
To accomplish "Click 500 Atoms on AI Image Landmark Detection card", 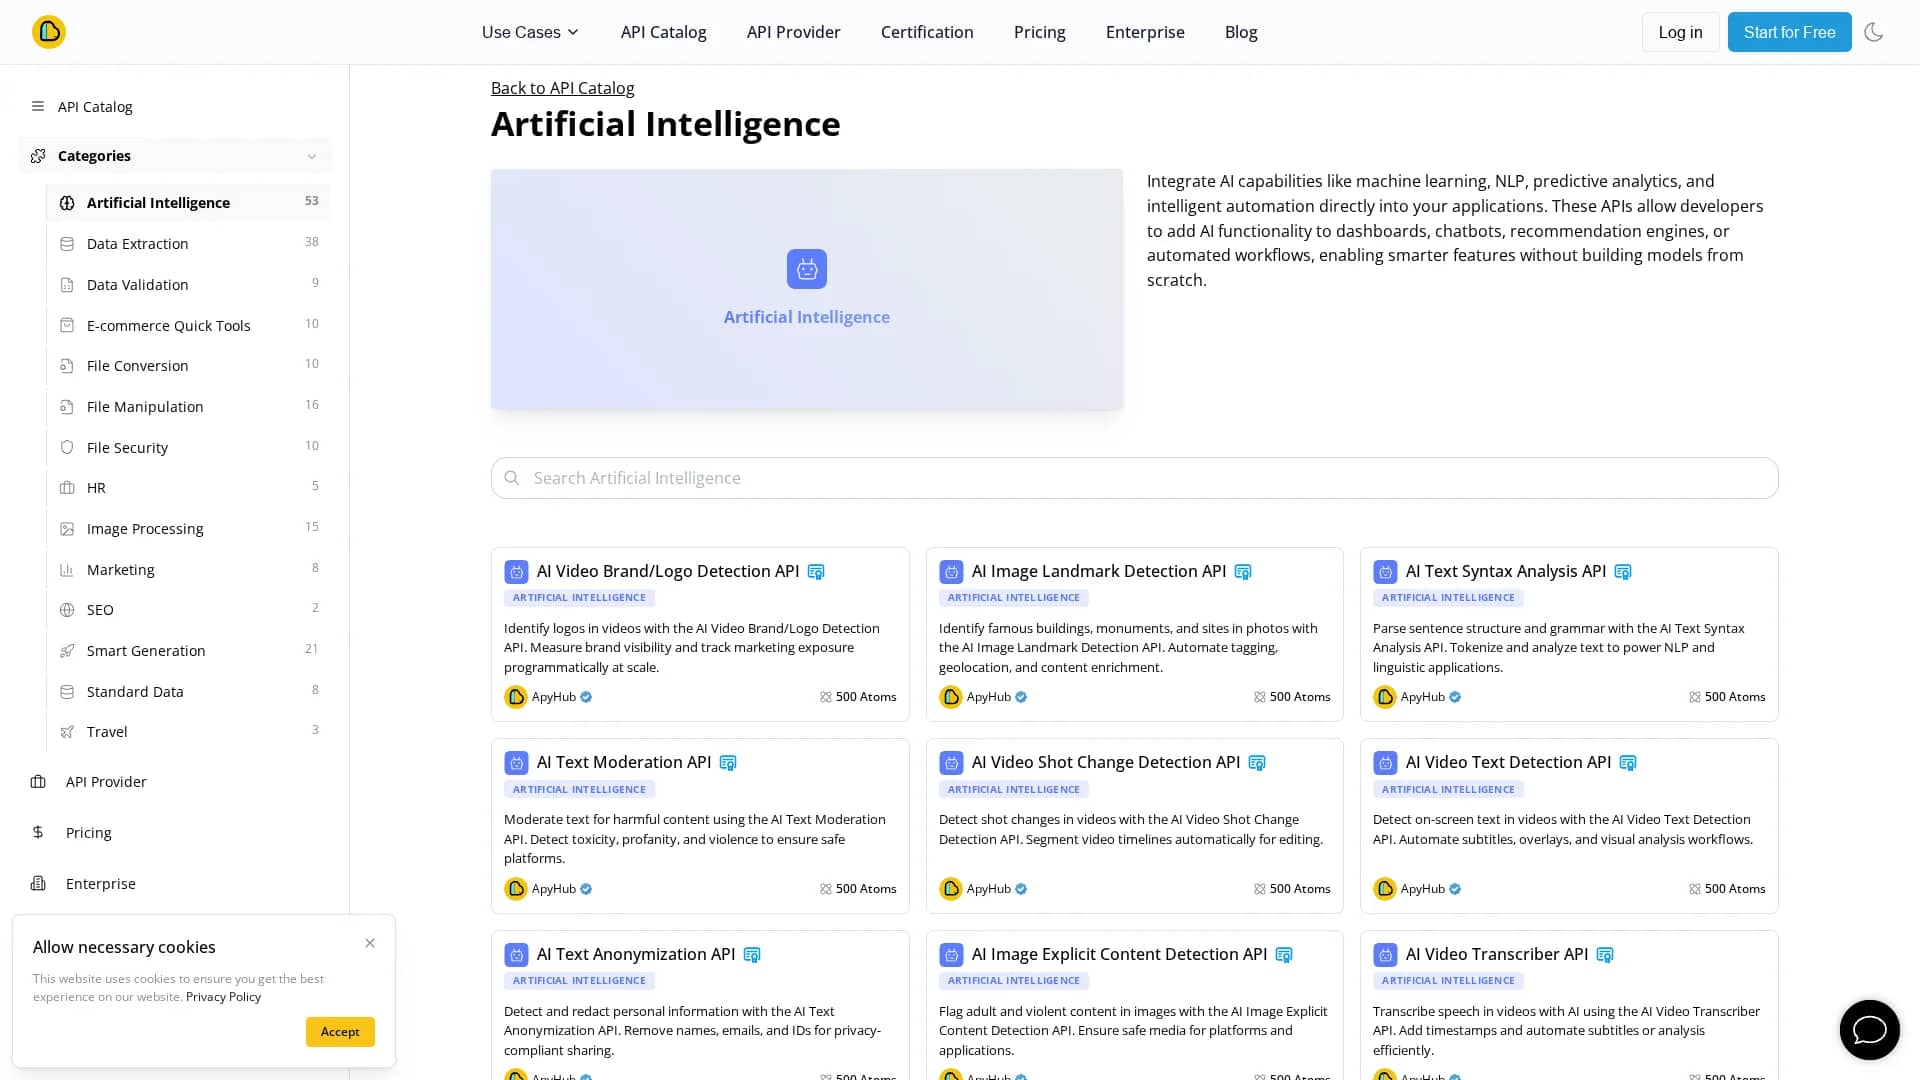I will 1292,697.
